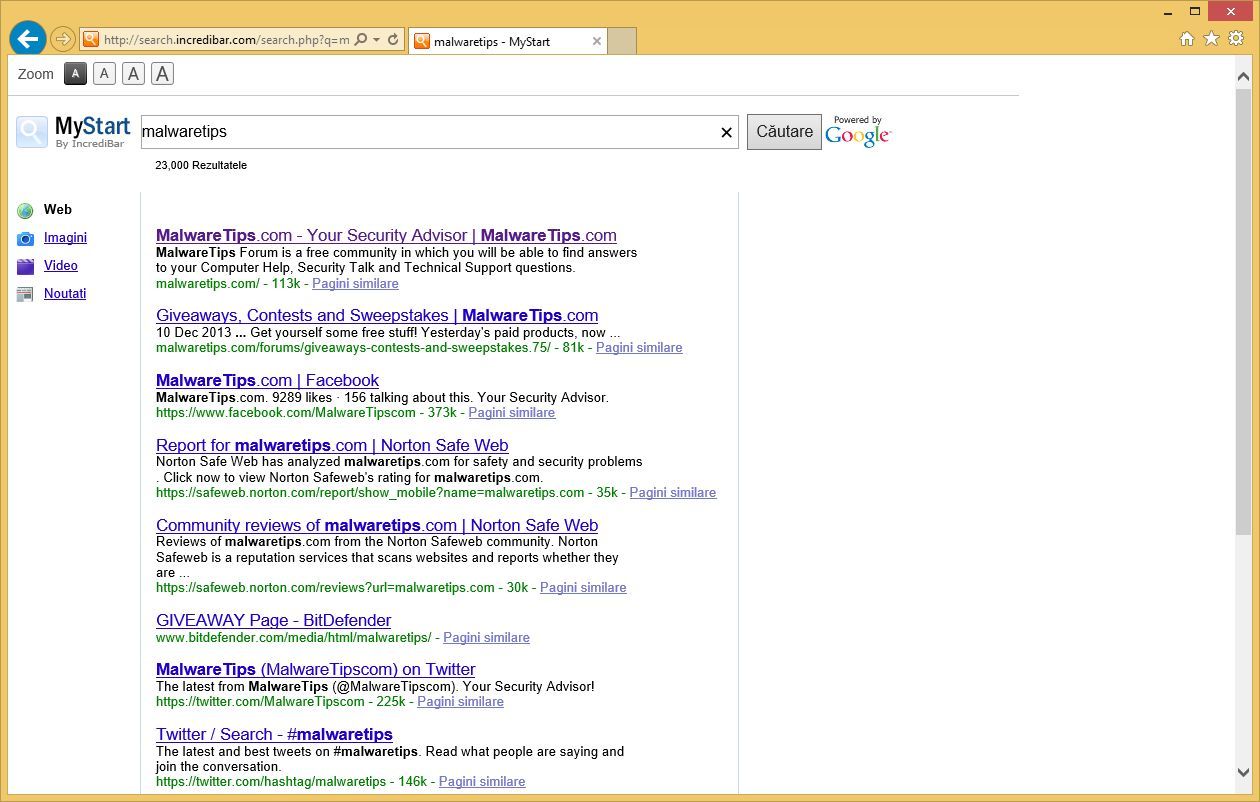Open GIVEAWAY Page - BitDefender result
The width and height of the screenshot is (1260, 802).
(273, 620)
